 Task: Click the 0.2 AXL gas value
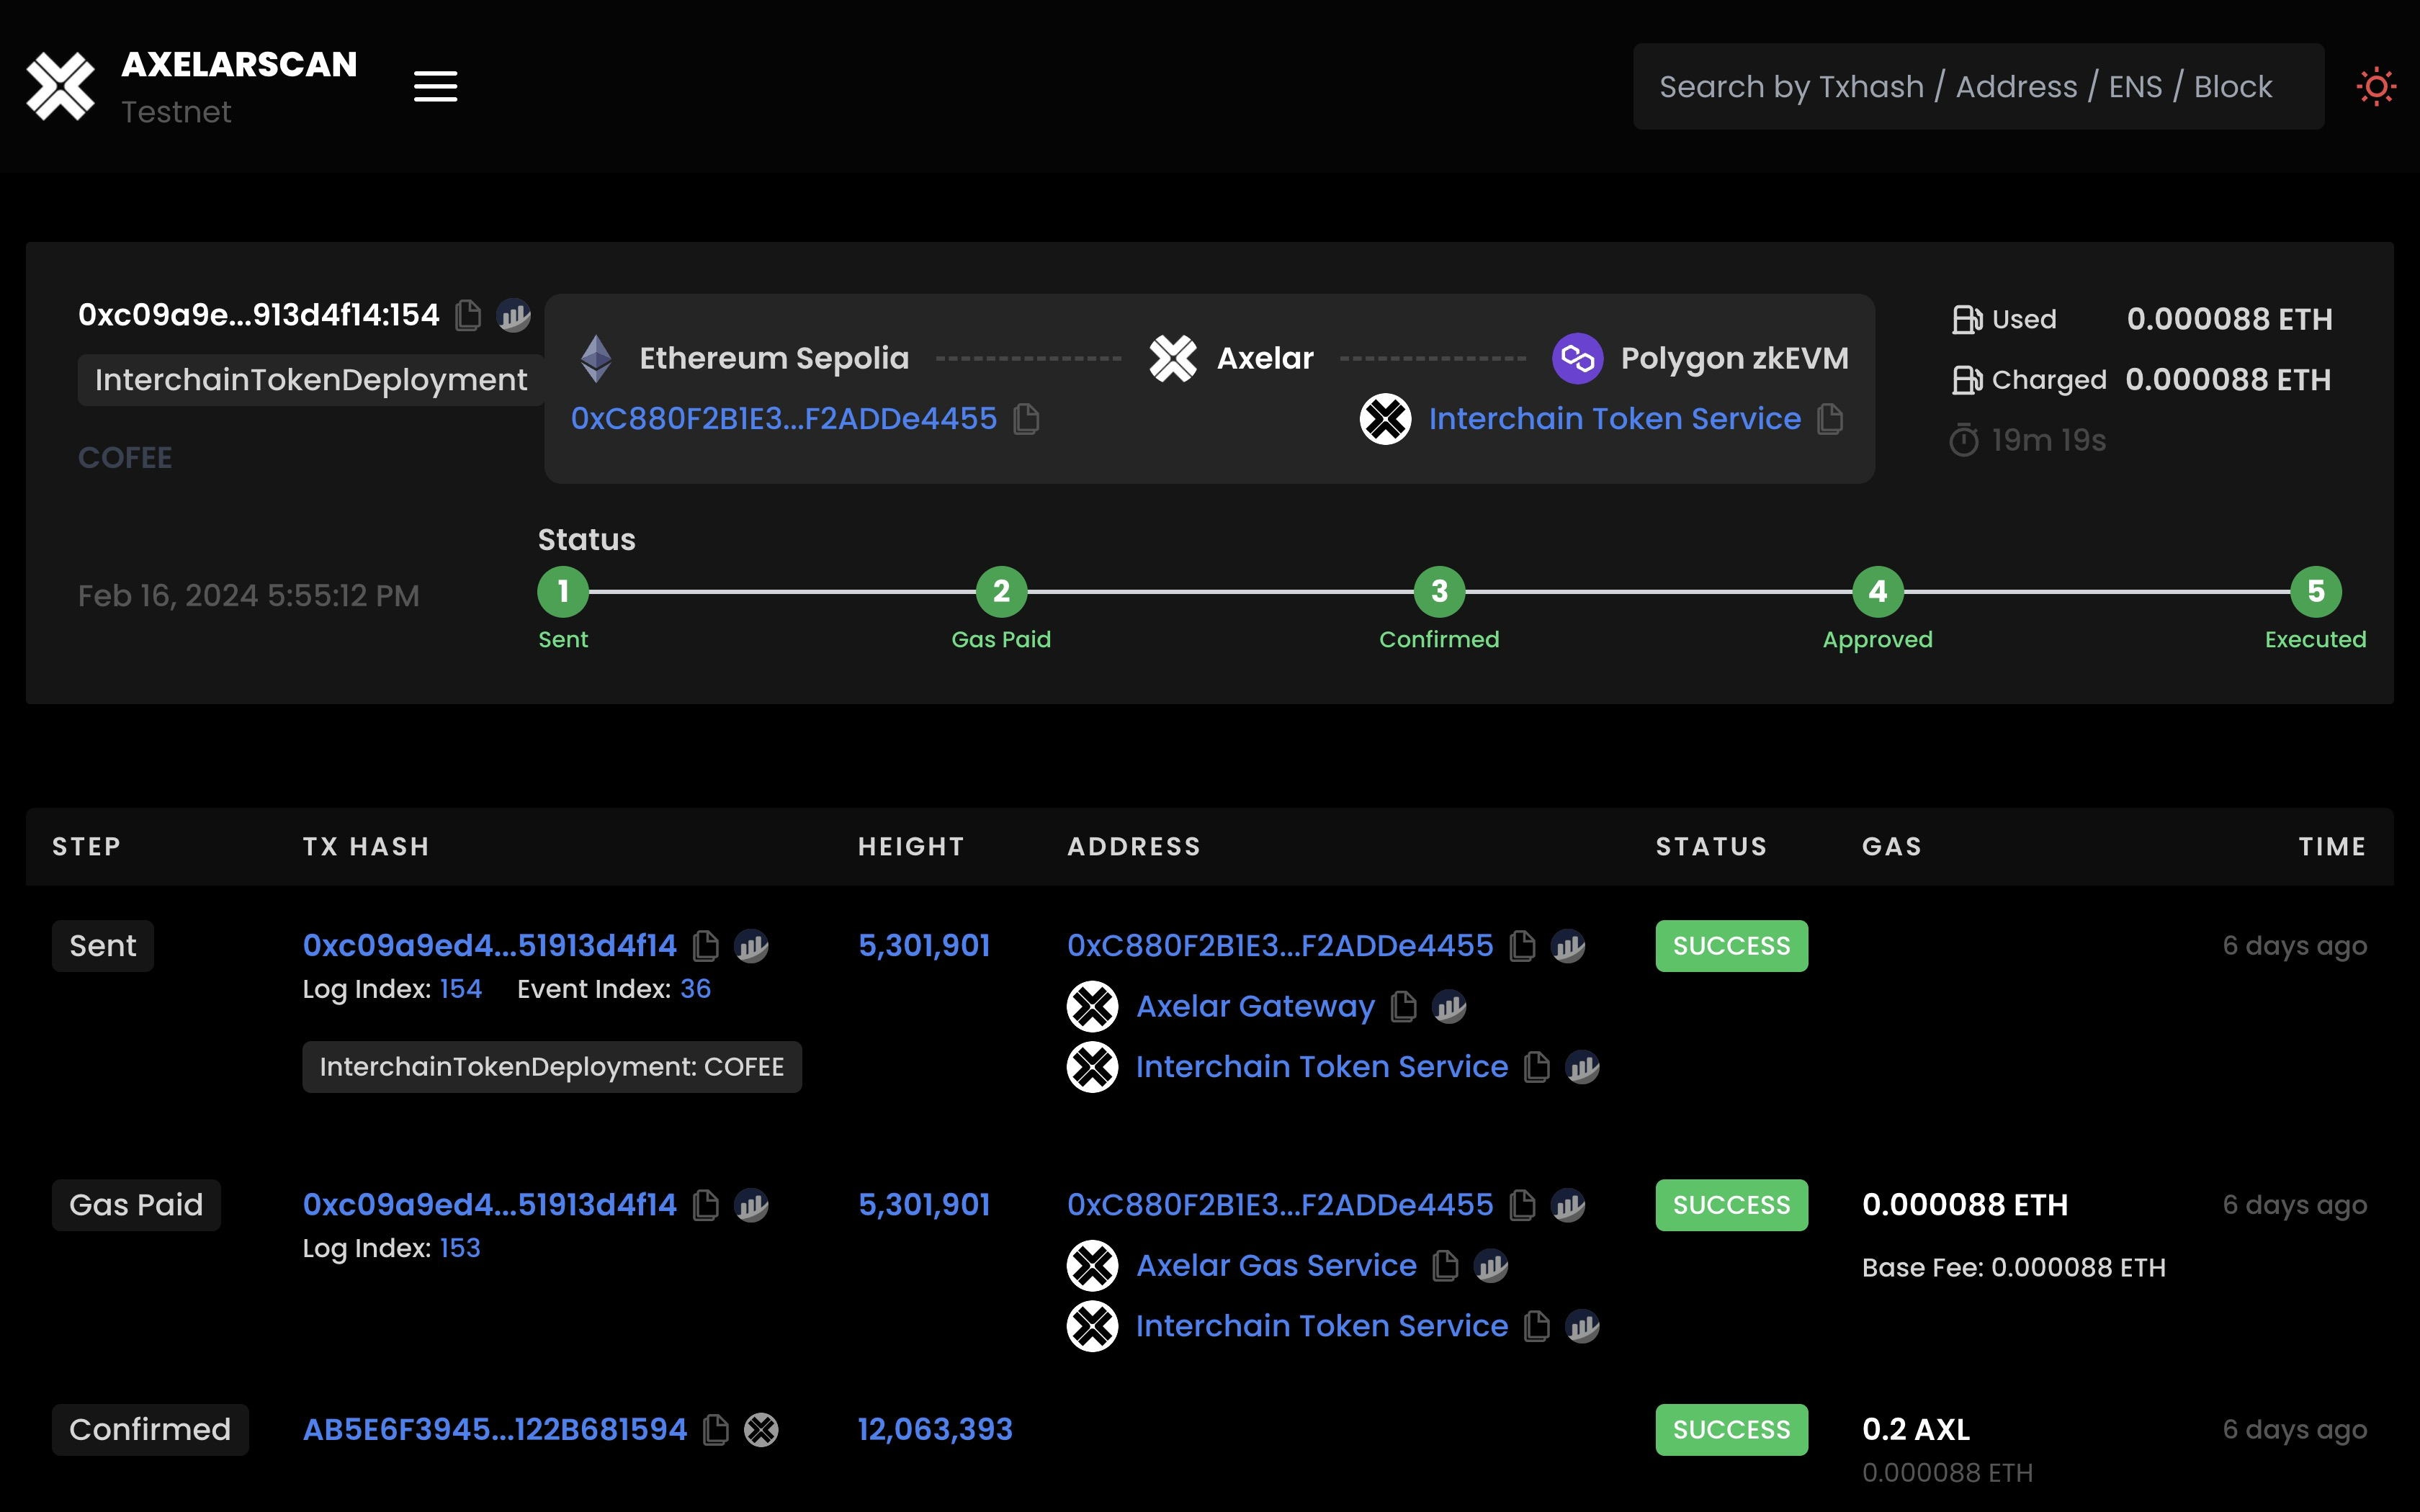coord(1916,1429)
